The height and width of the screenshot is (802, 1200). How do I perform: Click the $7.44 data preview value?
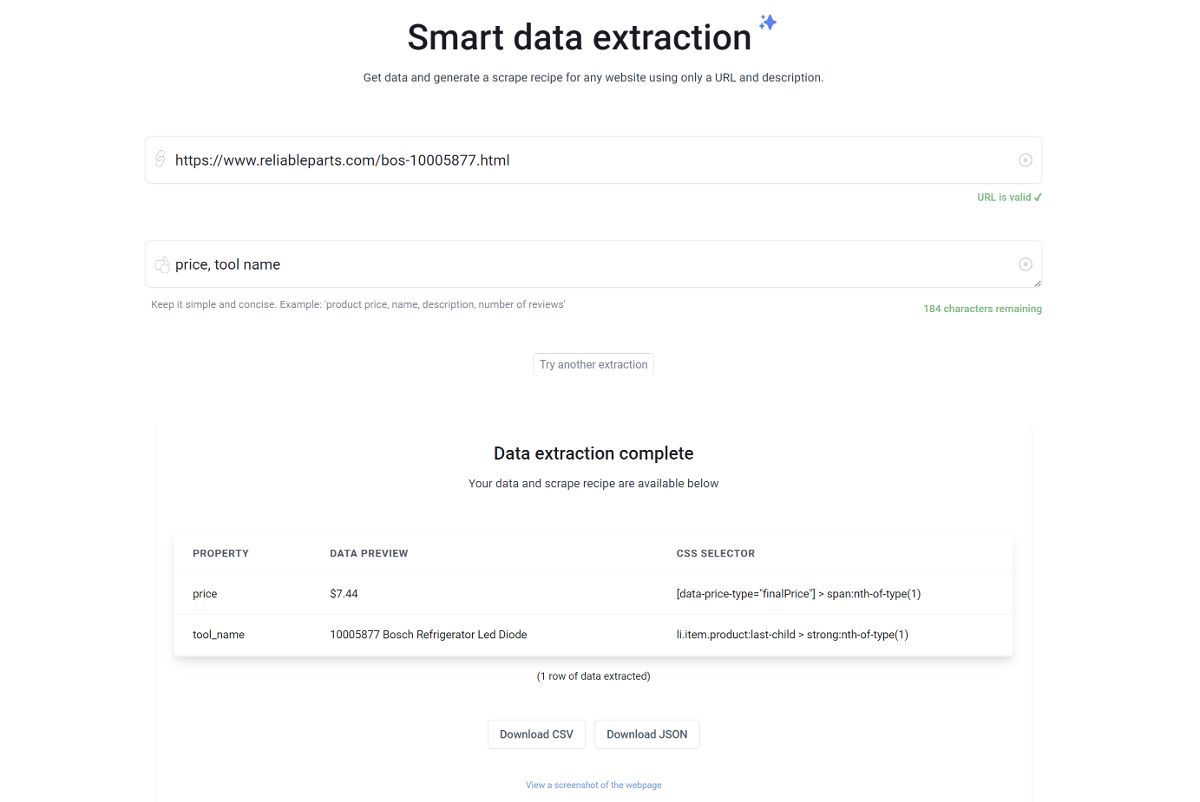(x=344, y=594)
